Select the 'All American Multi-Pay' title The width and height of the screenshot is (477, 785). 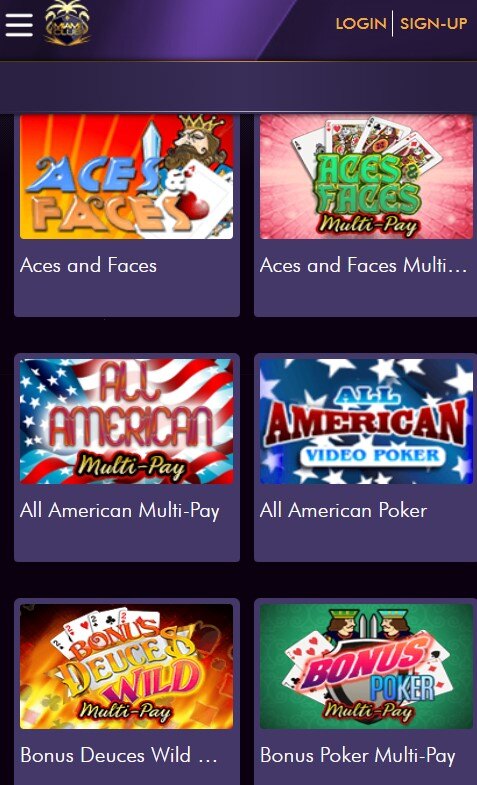120,511
